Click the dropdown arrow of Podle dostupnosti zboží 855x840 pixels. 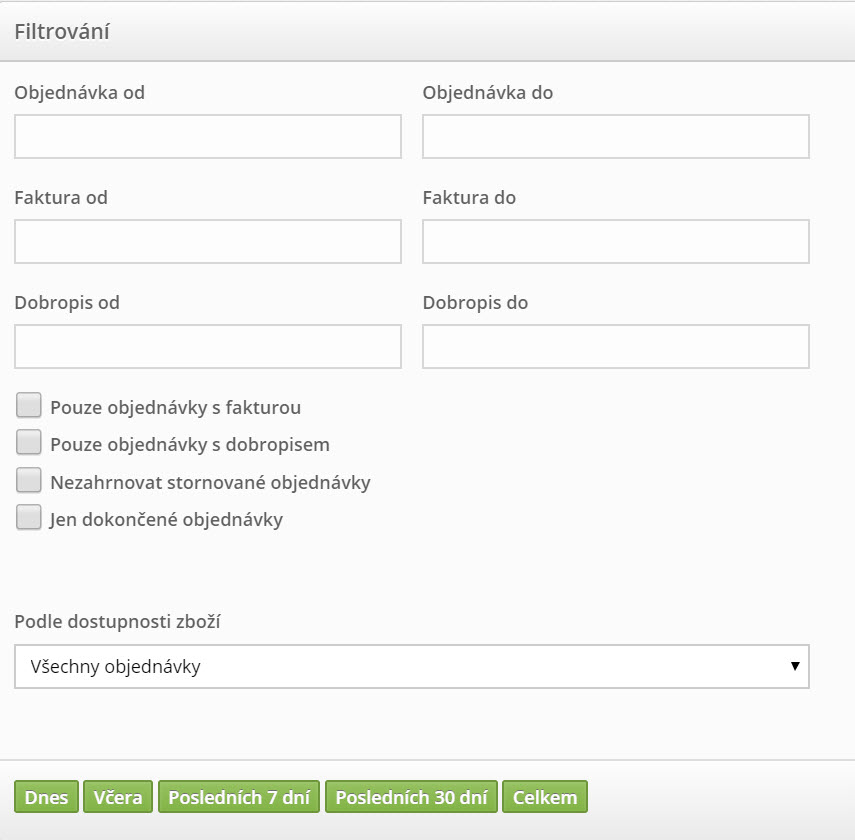795,666
